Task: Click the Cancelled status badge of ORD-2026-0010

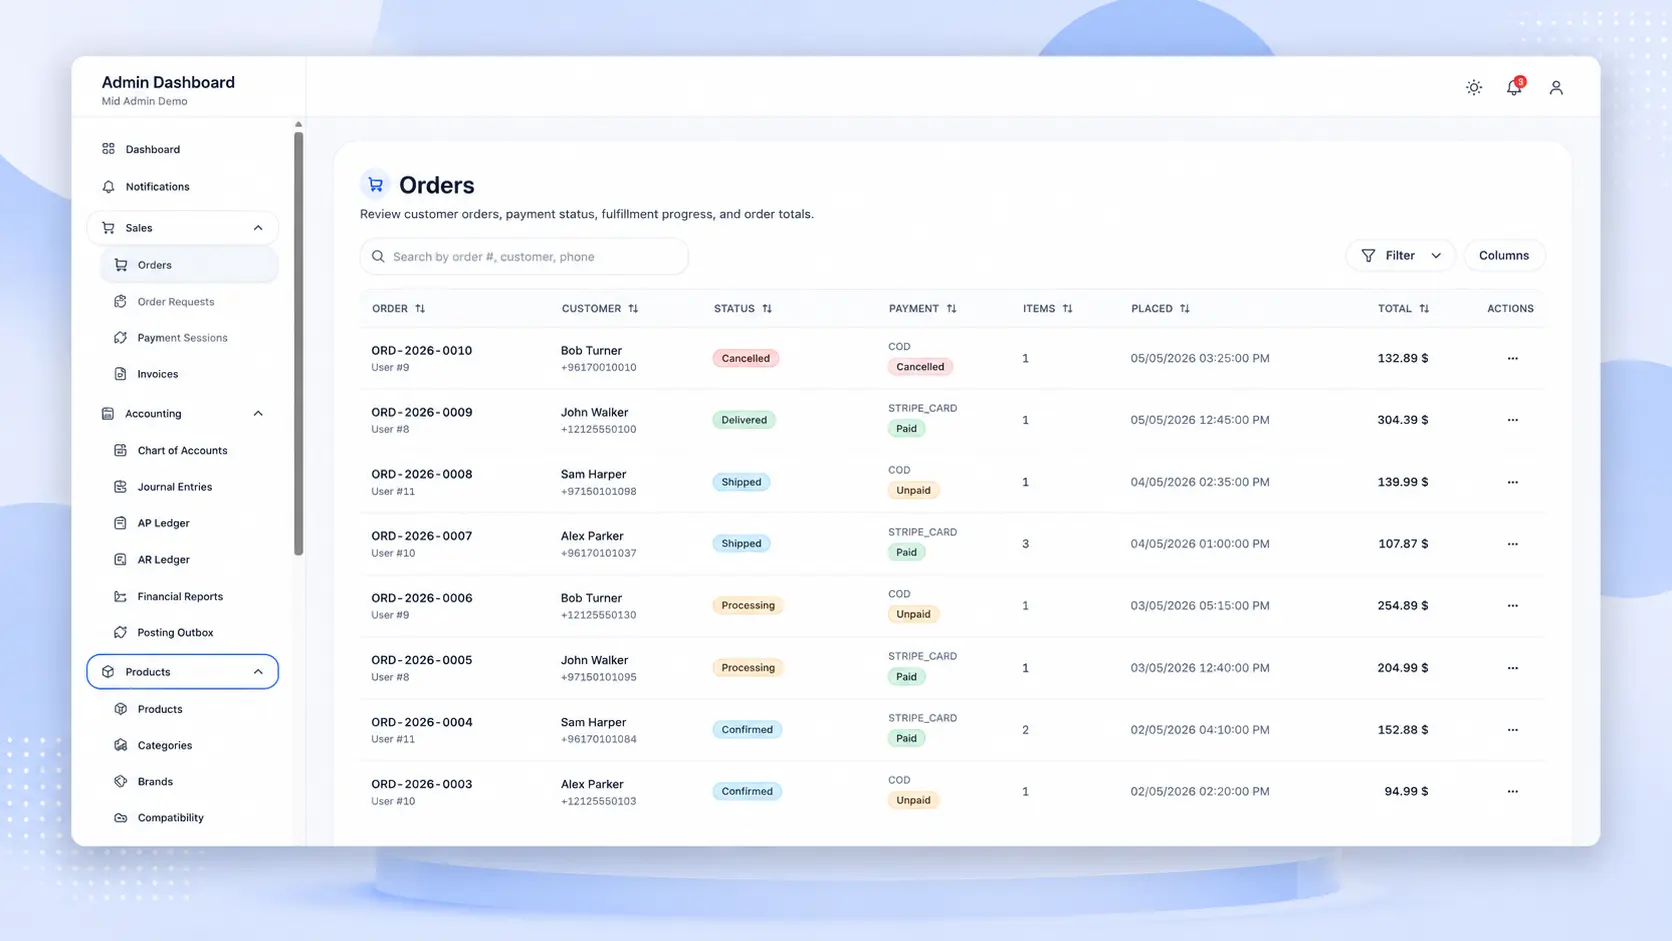Action: coord(745,358)
